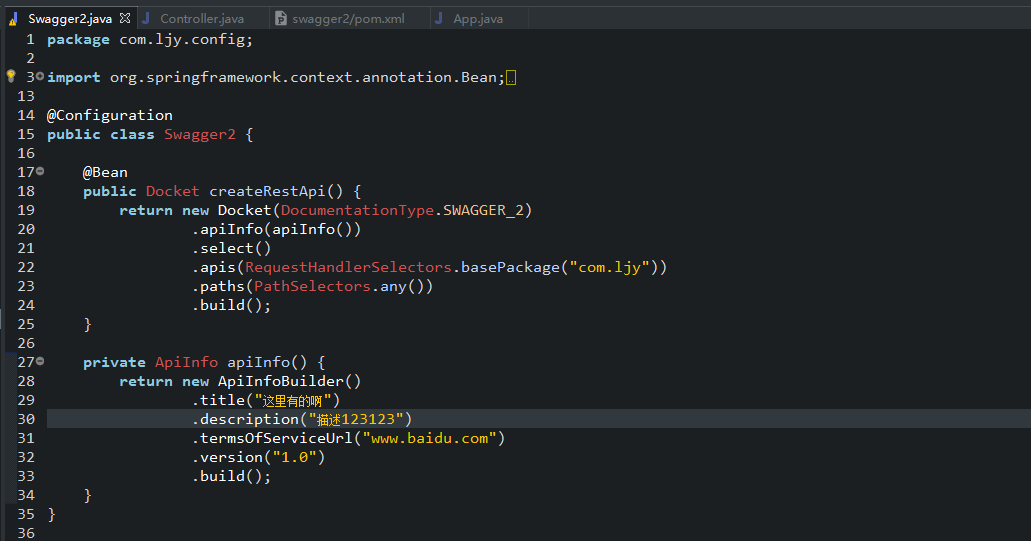The width and height of the screenshot is (1031, 541).
Task: Click the createRestApi method name
Action: pyautogui.click(x=267, y=191)
